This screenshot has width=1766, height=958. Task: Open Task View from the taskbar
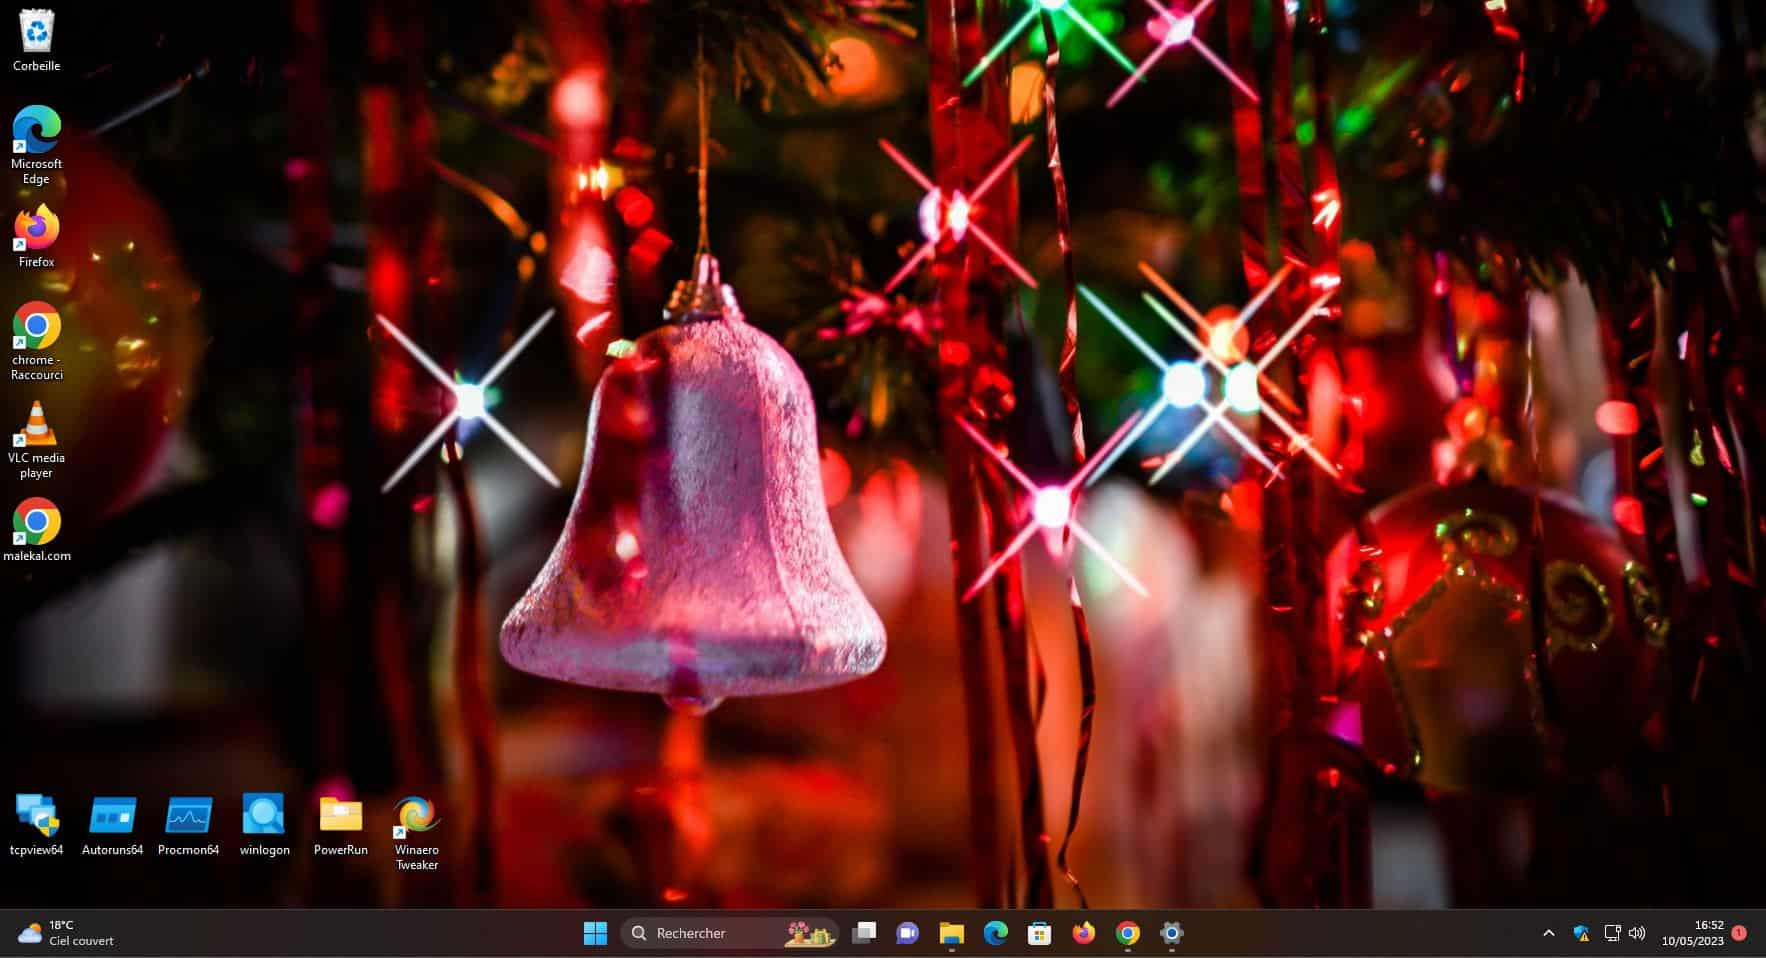[x=864, y=933]
